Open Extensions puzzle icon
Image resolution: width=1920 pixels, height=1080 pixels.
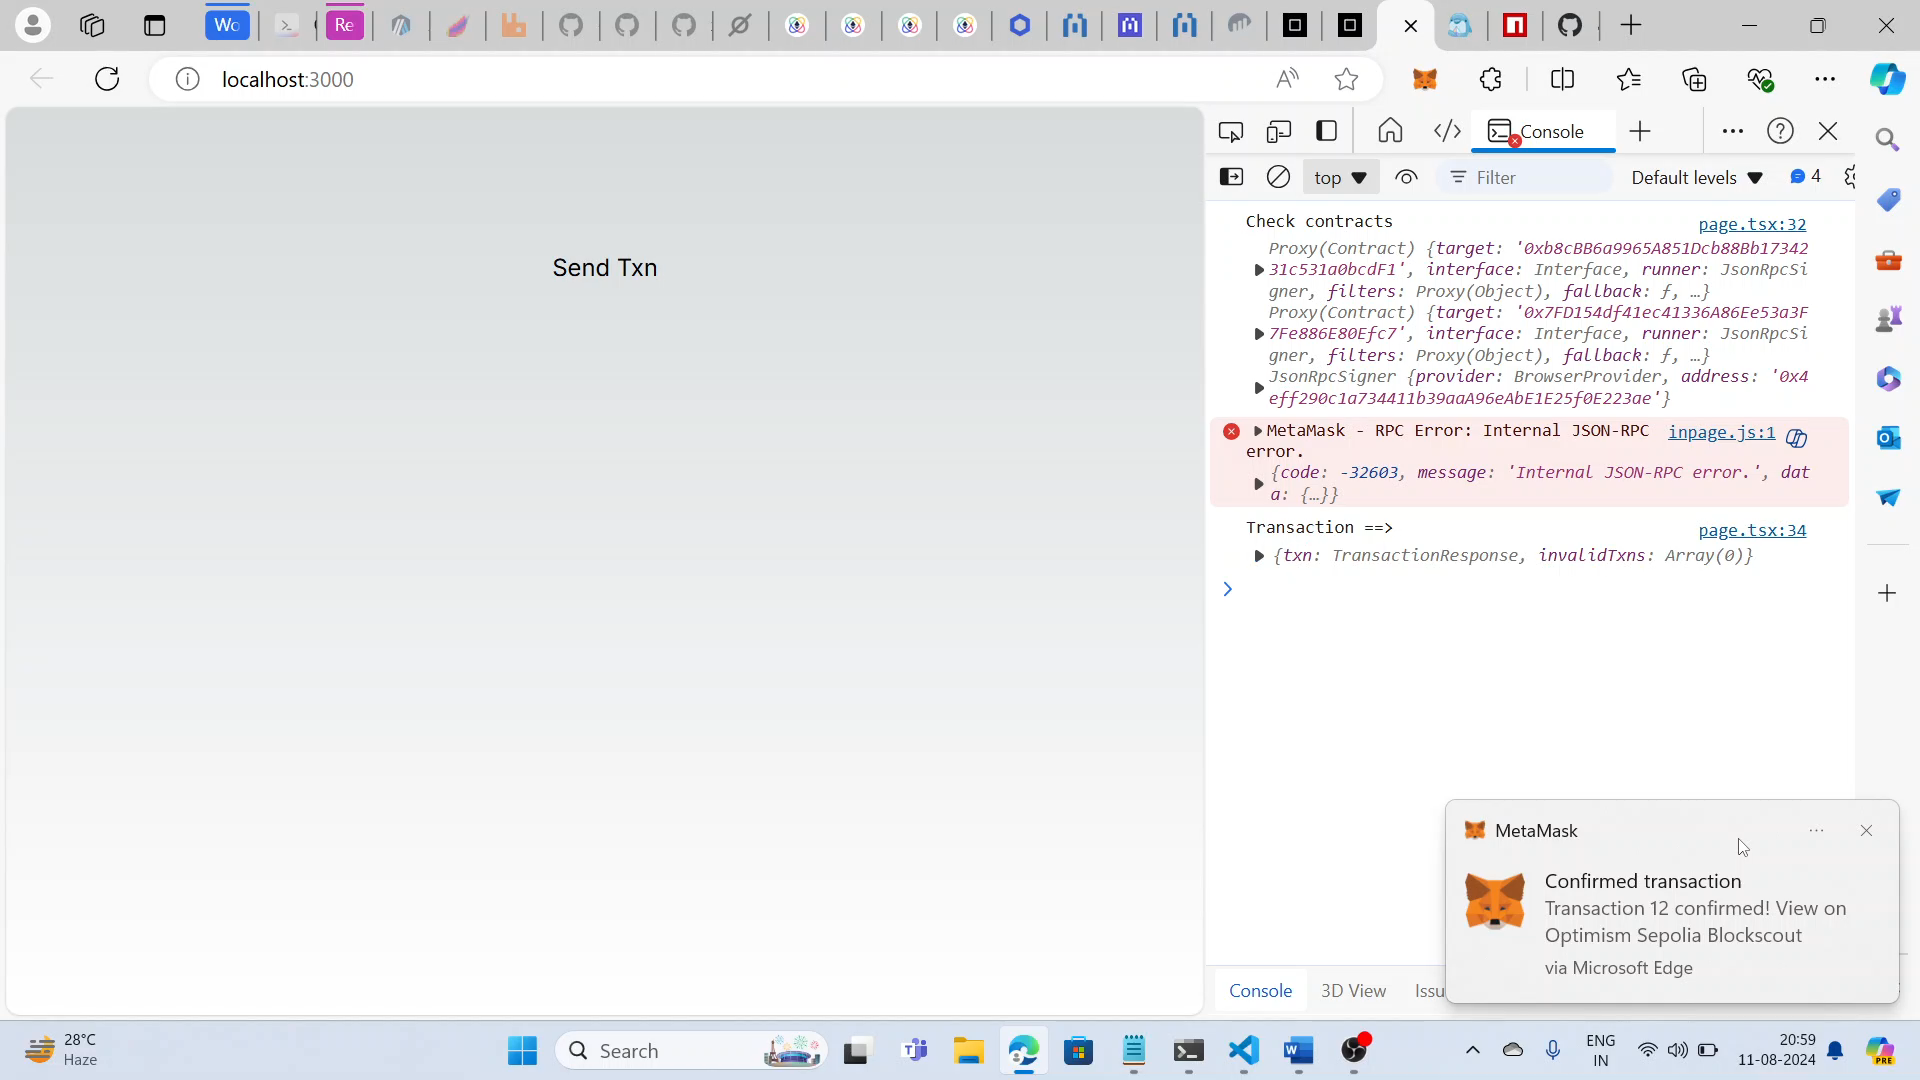coord(1490,79)
